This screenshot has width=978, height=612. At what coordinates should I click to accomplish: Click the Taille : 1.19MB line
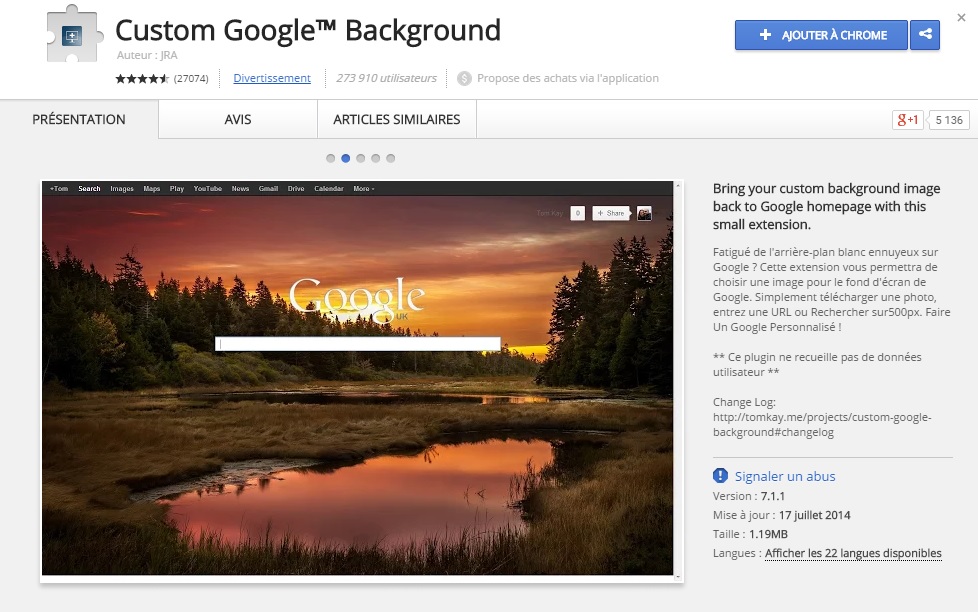point(750,534)
